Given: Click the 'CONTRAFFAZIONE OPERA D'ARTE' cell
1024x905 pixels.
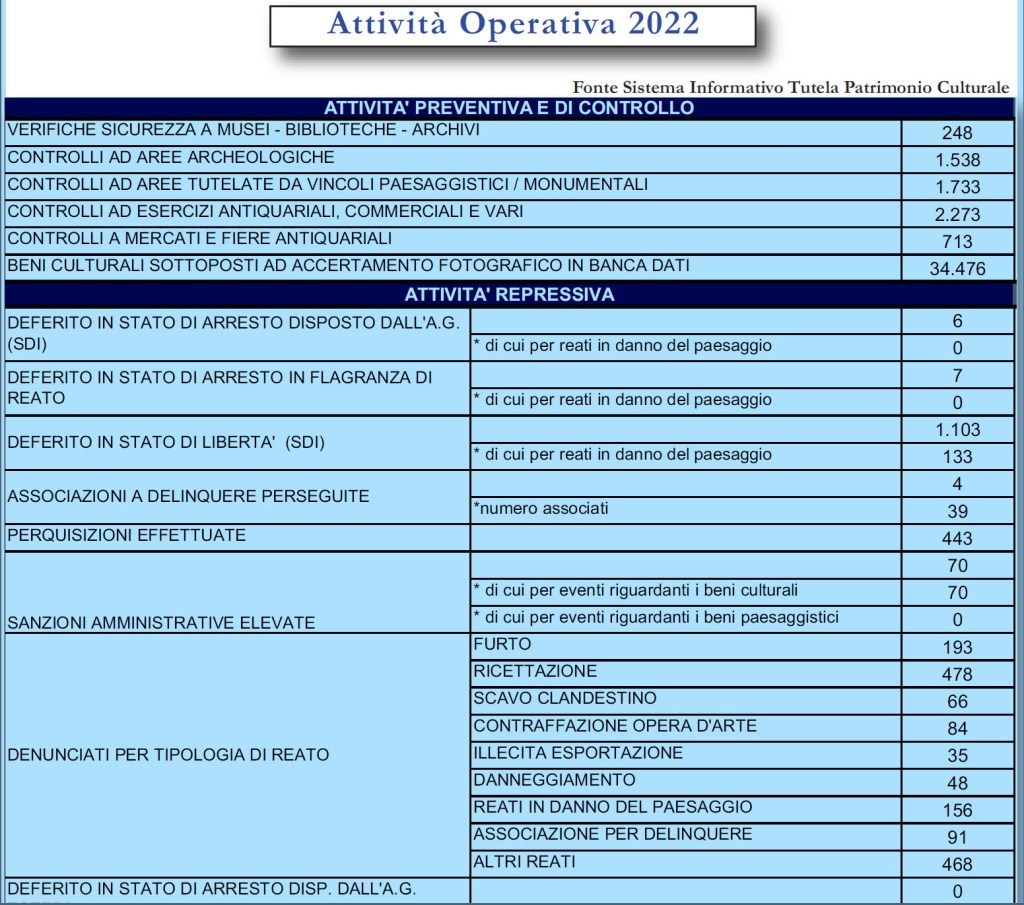Looking at the screenshot, I should pyautogui.click(x=615, y=726).
